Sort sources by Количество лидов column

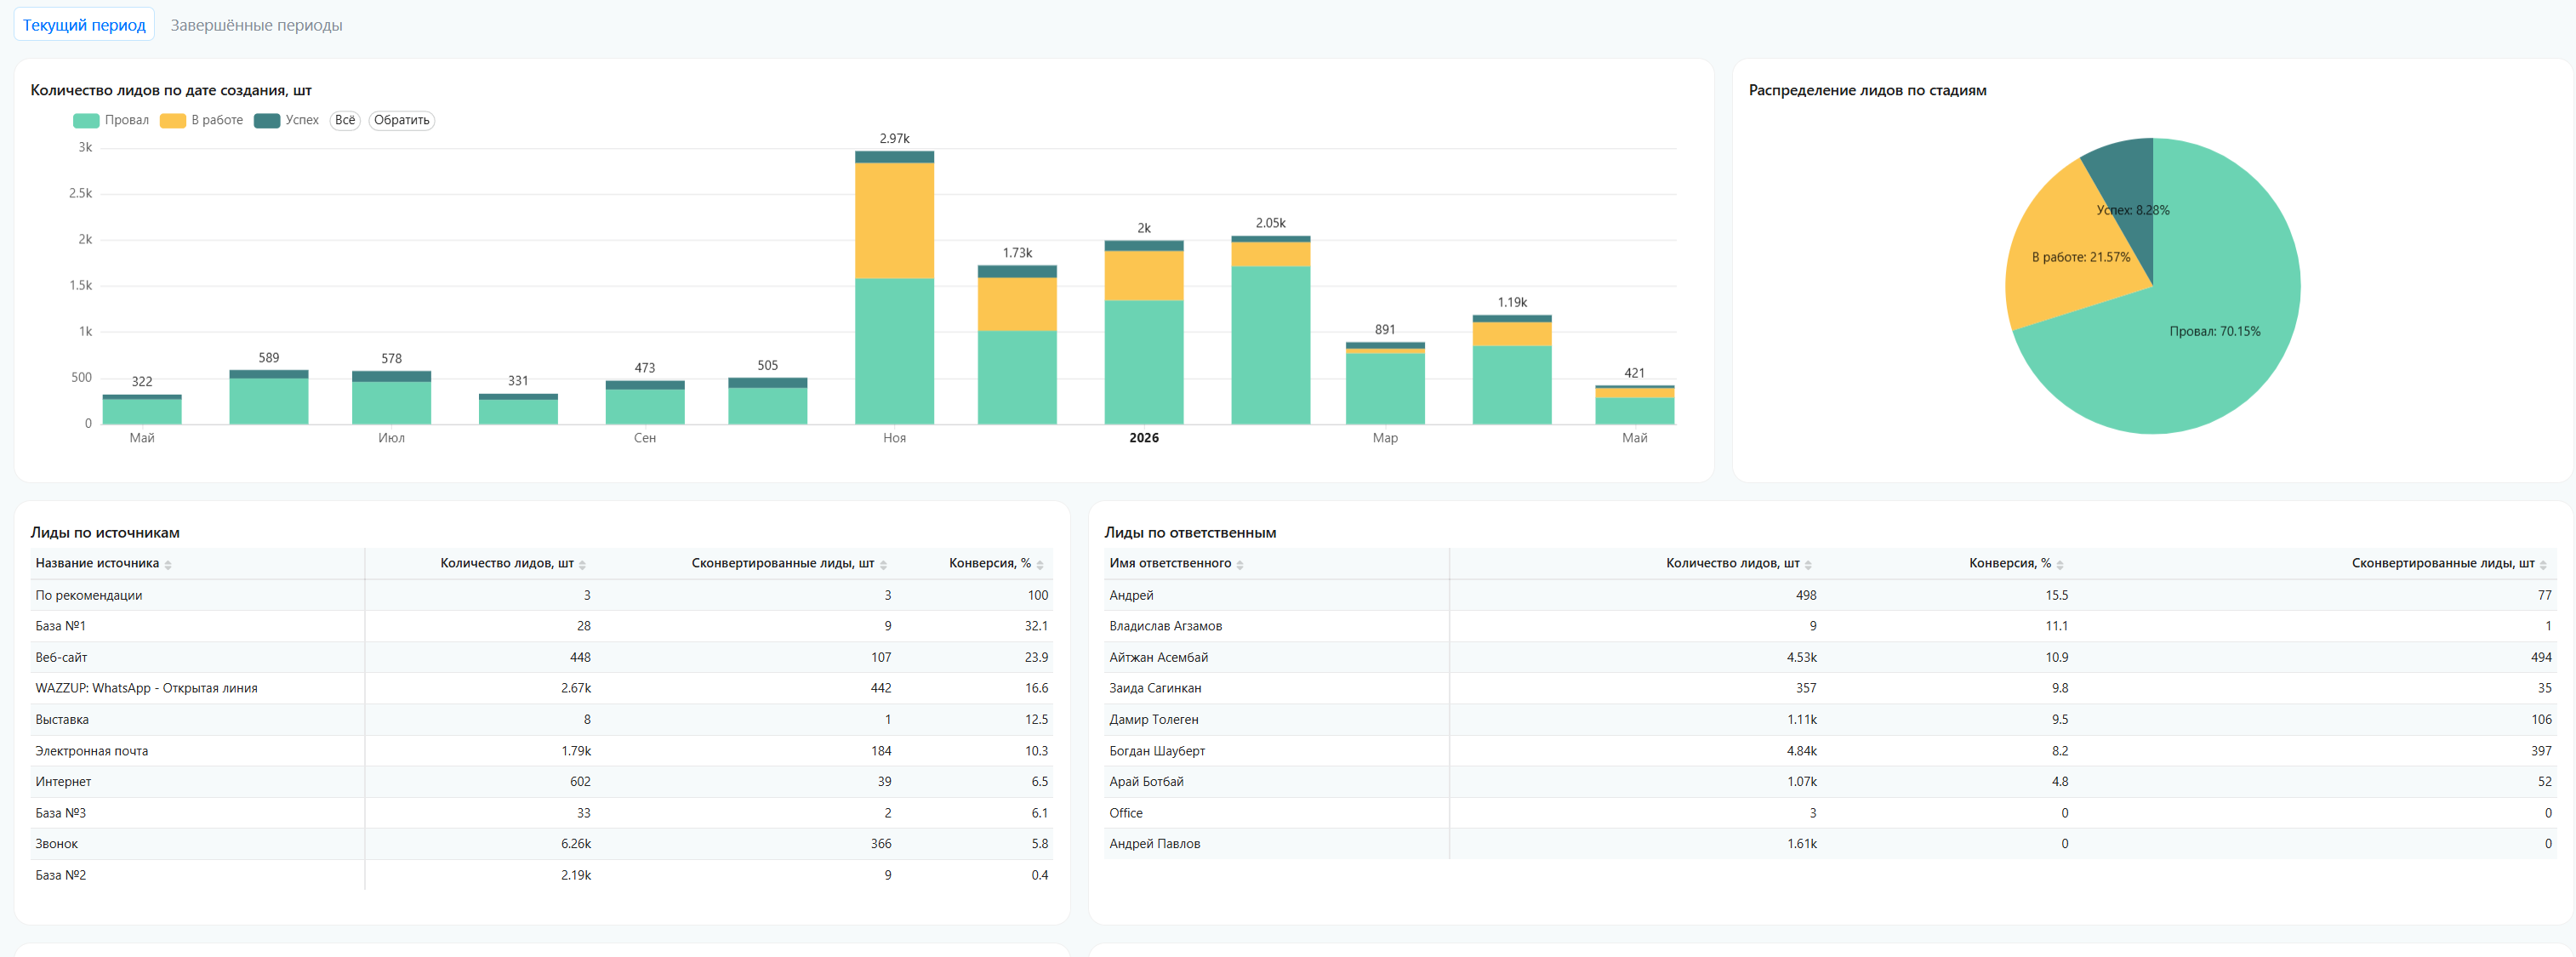[513, 564]
